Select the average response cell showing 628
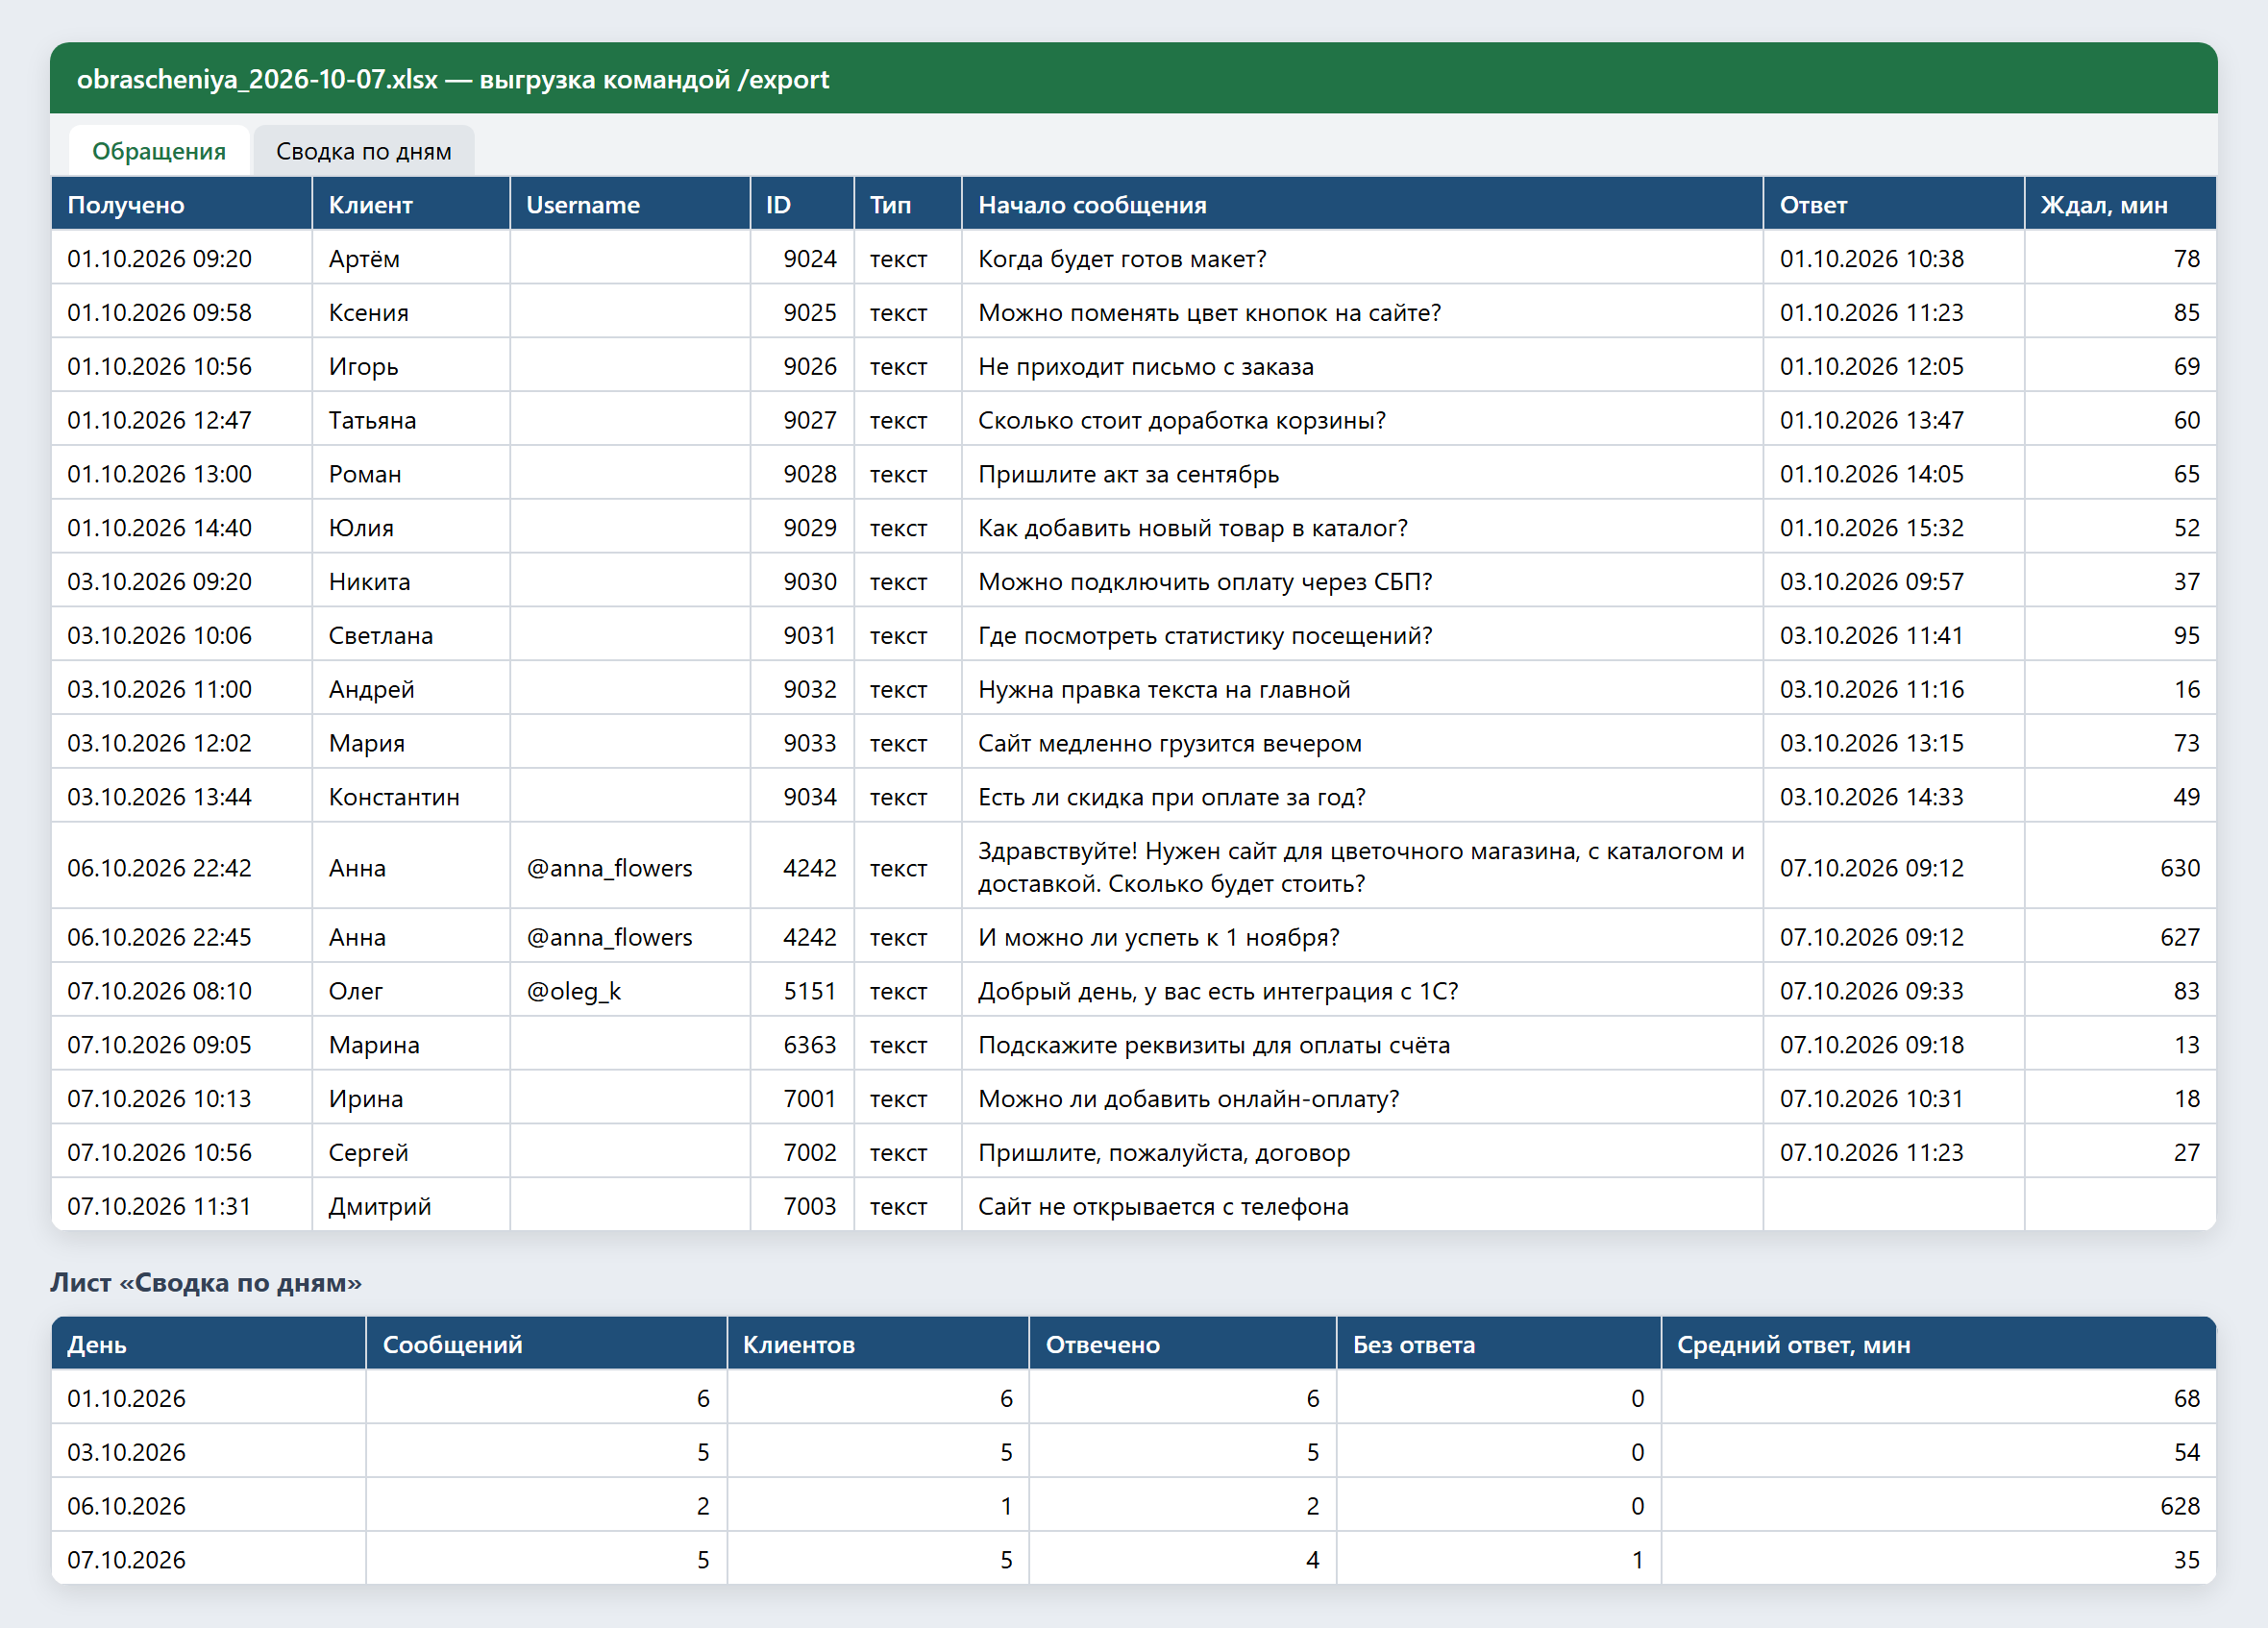Viewport: 2268px width, 1628px height. pyautogui.click(x=1938, y=1505)
